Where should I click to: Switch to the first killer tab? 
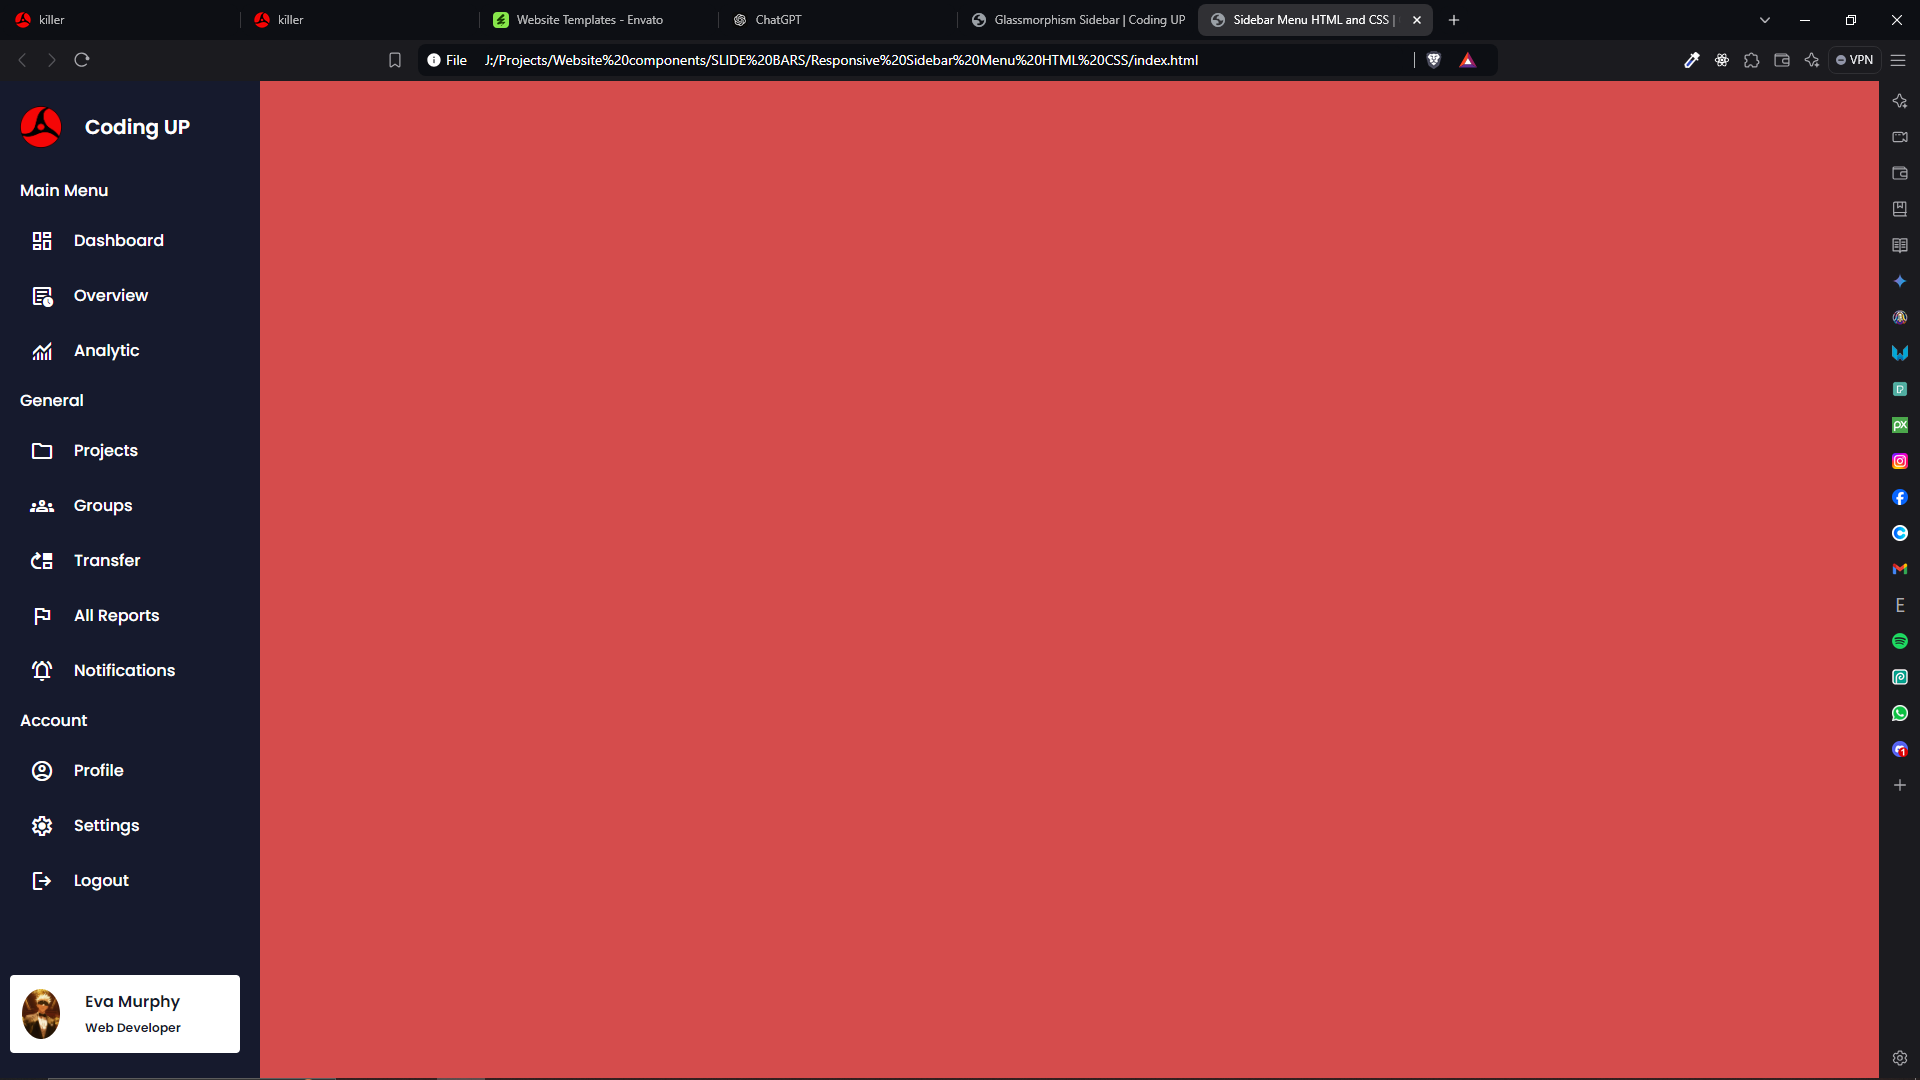click(x=120, y=20)
